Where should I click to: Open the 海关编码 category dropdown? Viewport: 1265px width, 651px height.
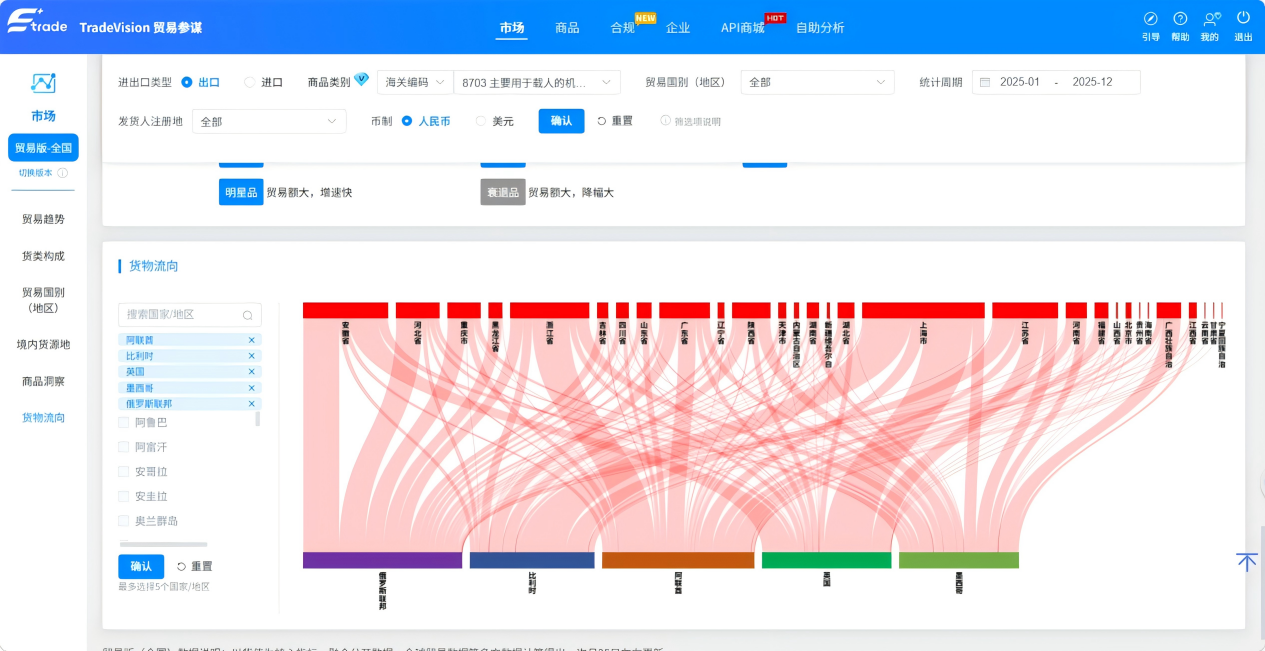(415, 82)
